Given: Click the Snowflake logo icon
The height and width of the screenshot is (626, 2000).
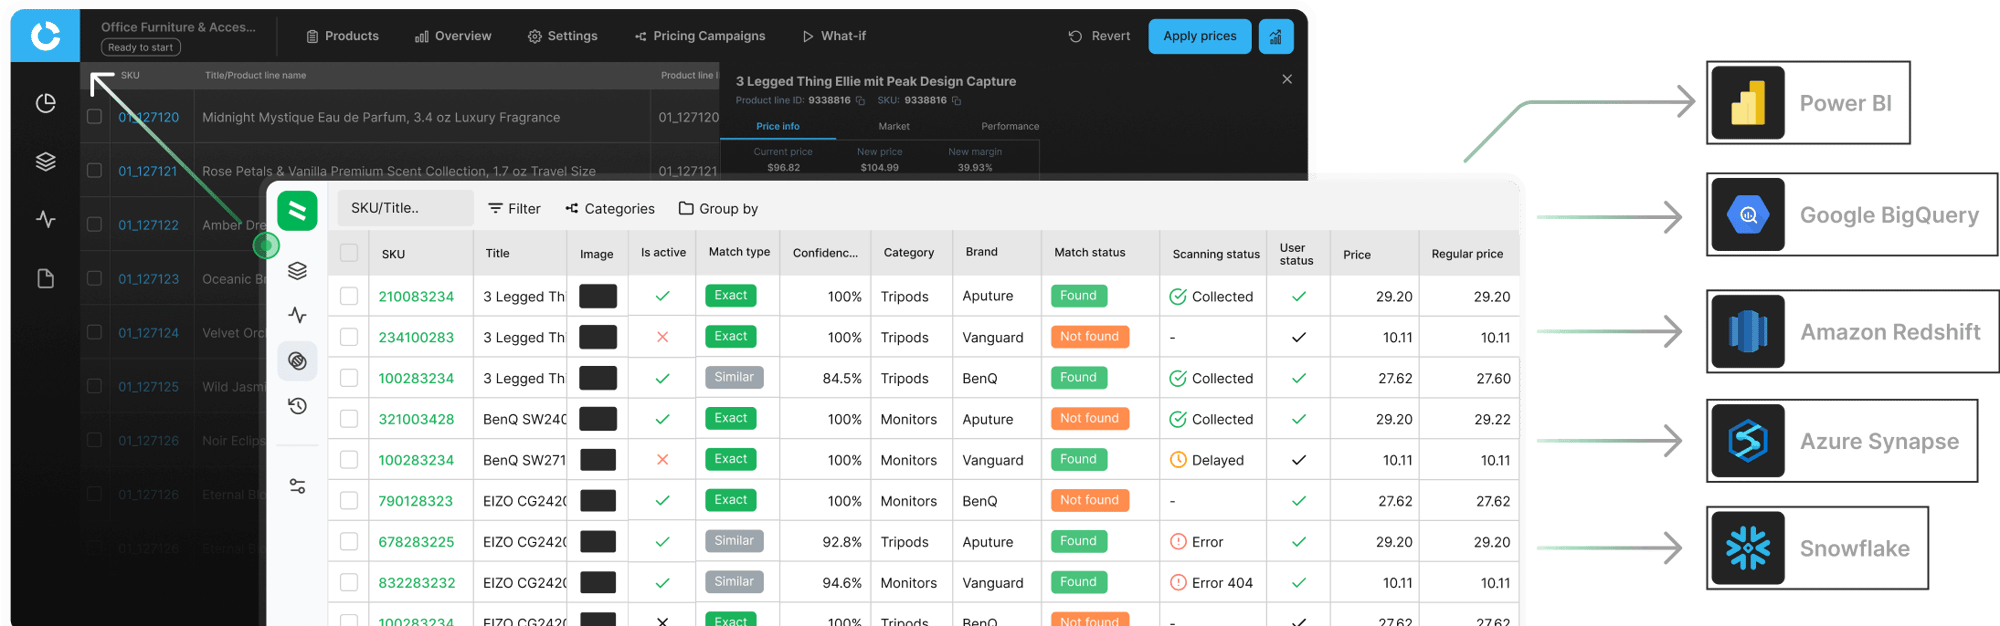Looking at the screenshot, I should (x=1748, y=548).
